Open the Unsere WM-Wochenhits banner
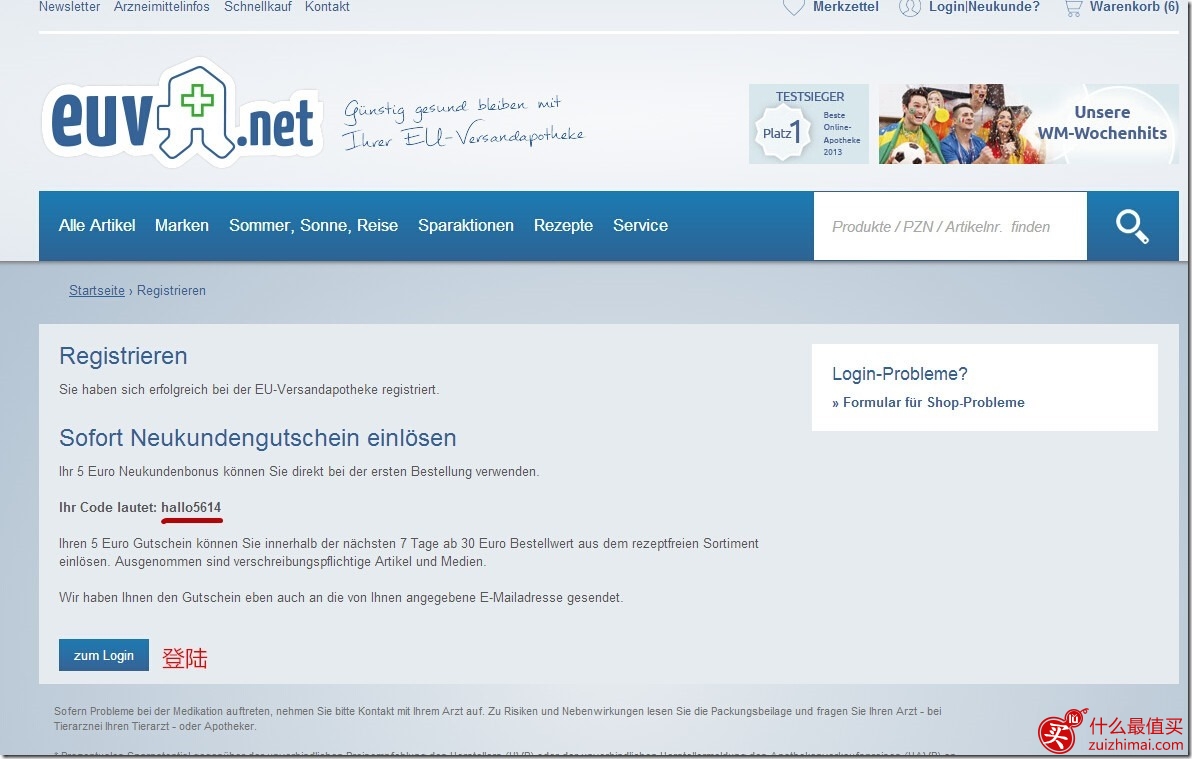The height and width of the screenshot is (759, 1192). click(1029, 124)
